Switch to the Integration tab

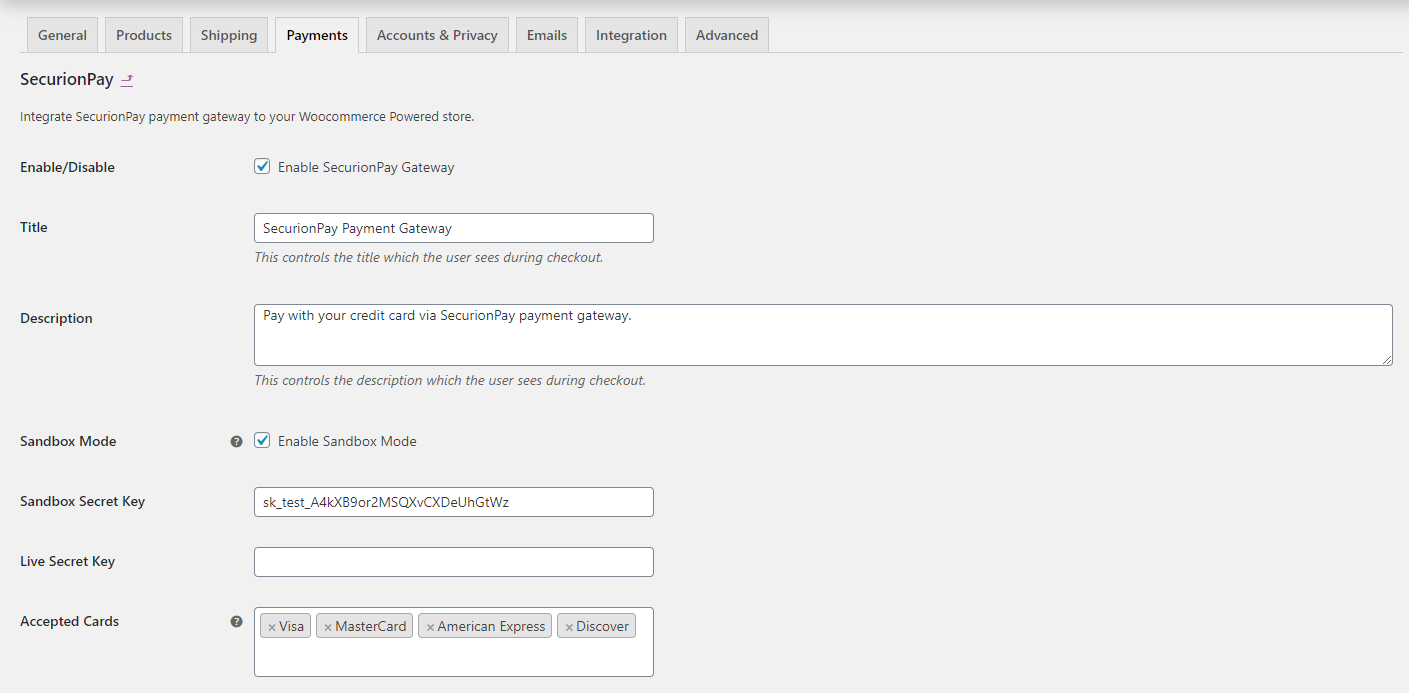631,35
